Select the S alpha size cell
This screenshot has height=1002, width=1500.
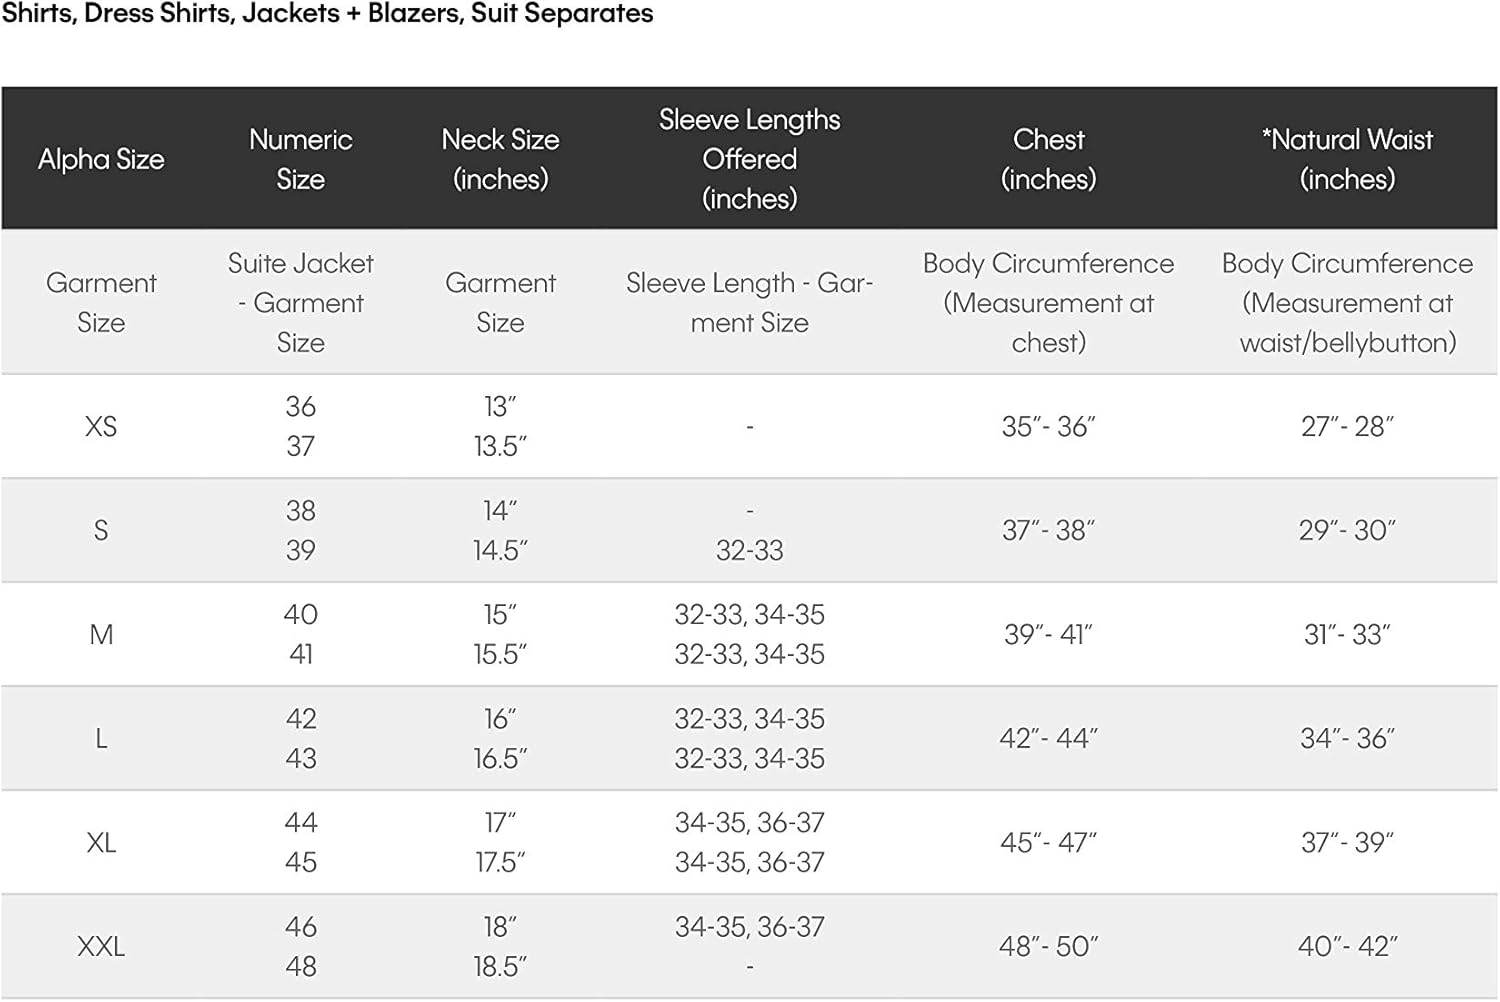pyautogui.click(x=101, y=531)
